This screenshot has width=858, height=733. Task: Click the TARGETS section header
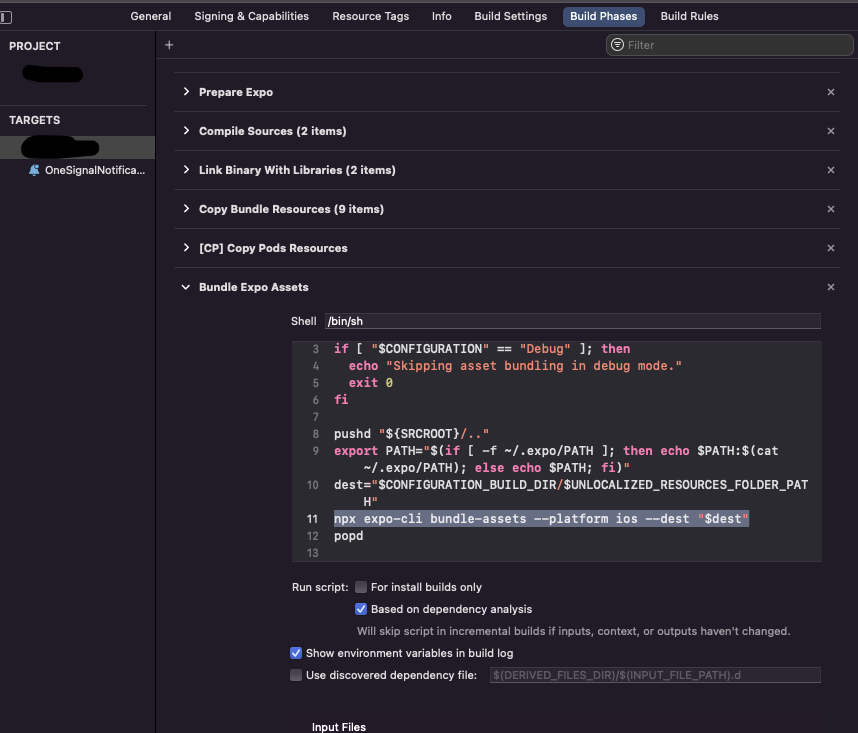[34, 120]
